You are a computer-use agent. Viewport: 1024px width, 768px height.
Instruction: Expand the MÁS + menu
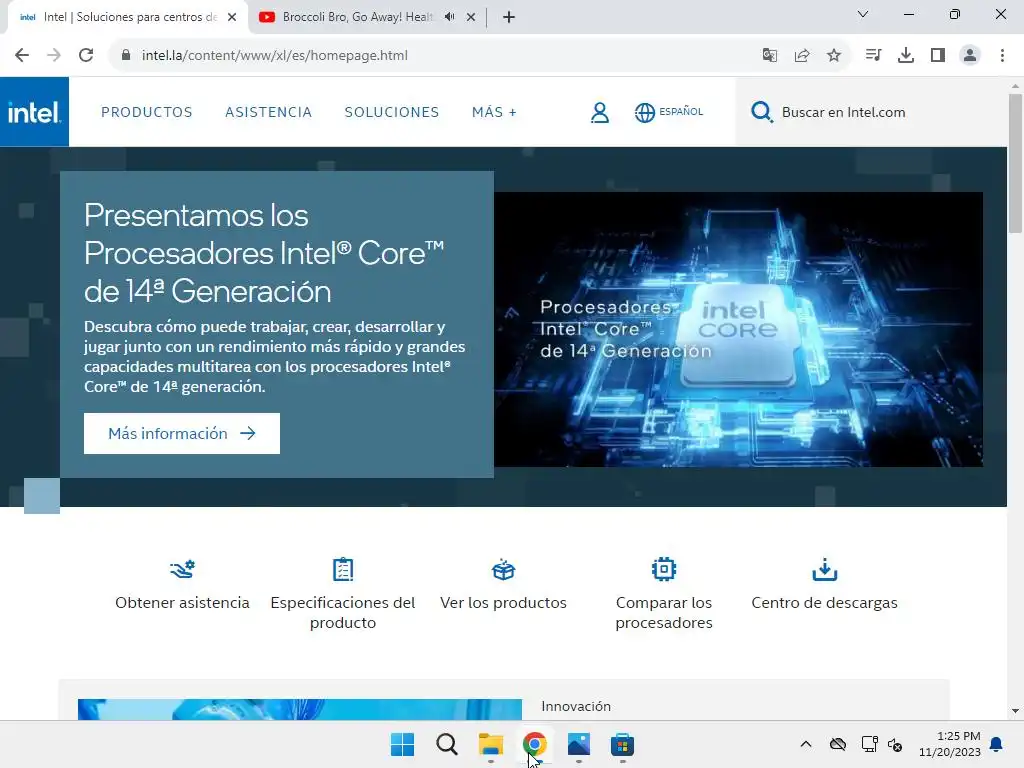click(494, 112)
